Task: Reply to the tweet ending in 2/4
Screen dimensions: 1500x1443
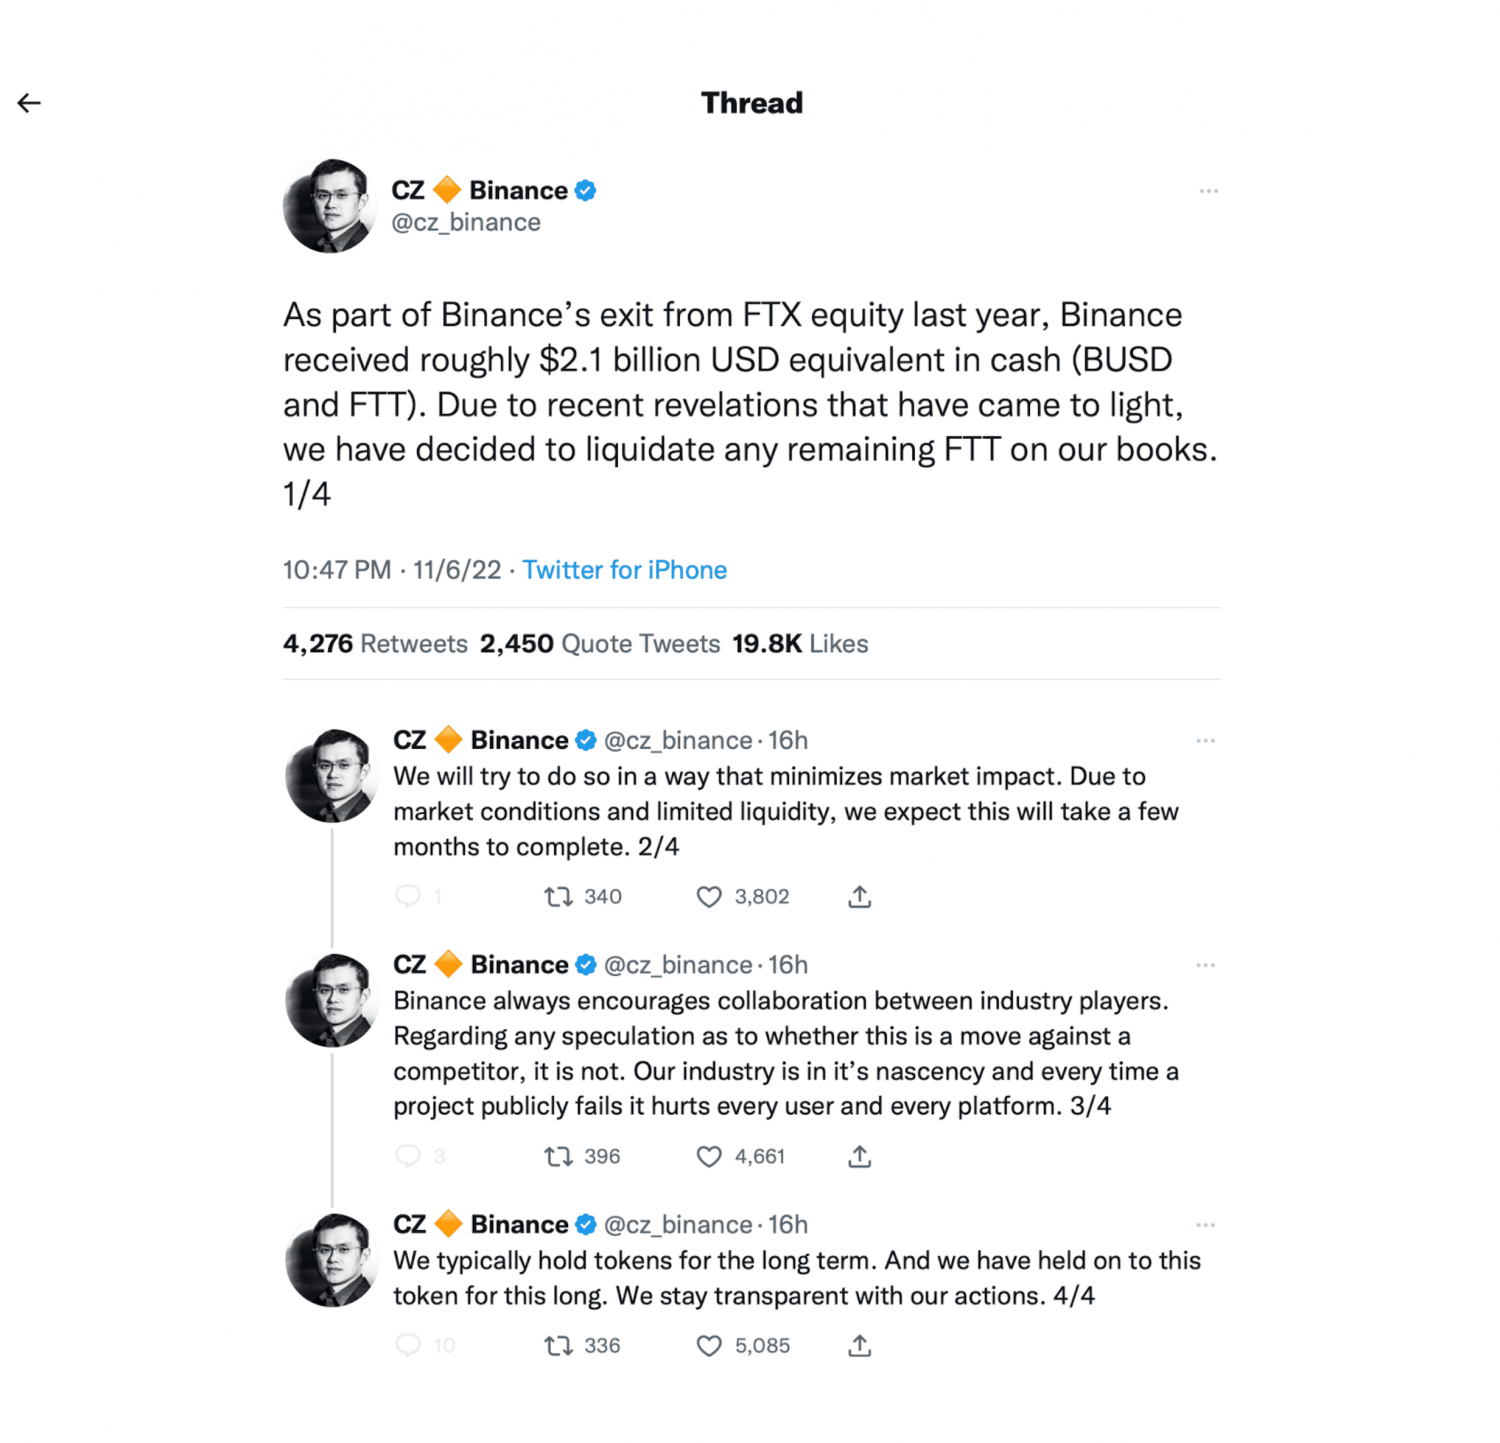Action: (x=410, y=897)
